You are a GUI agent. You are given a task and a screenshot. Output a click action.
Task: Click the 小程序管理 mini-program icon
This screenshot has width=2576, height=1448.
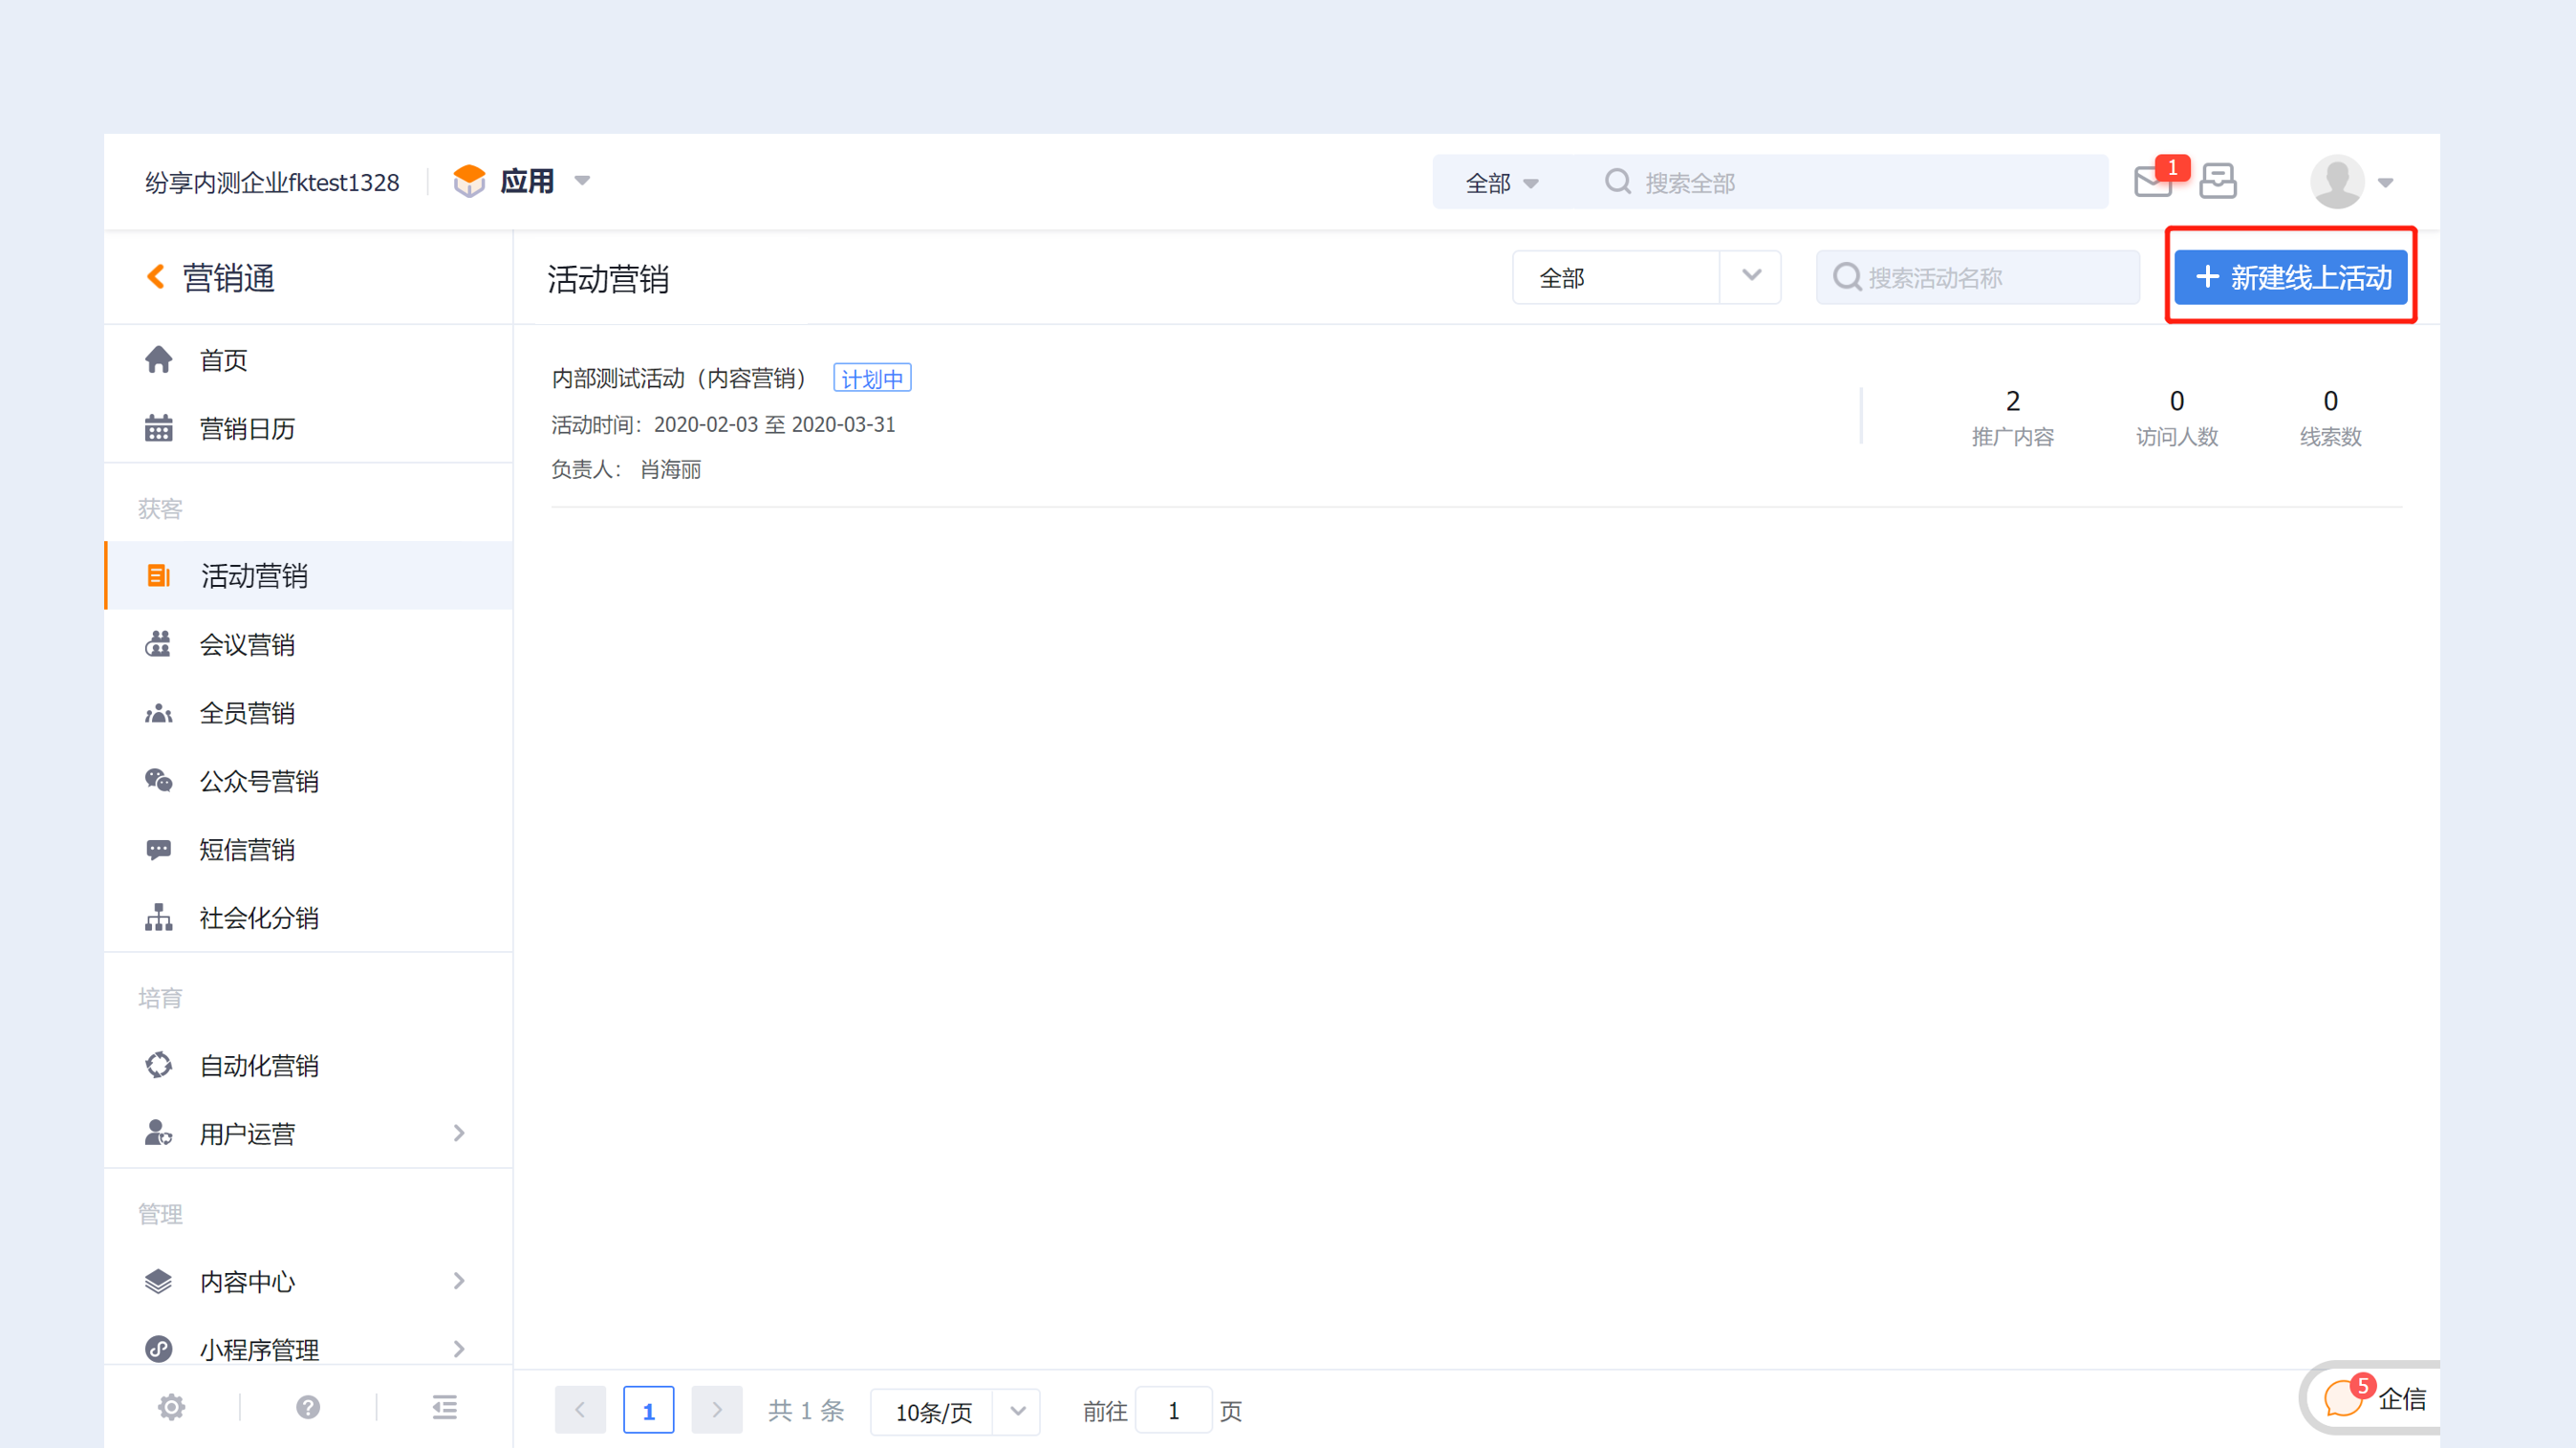(x=159, y=1349)
